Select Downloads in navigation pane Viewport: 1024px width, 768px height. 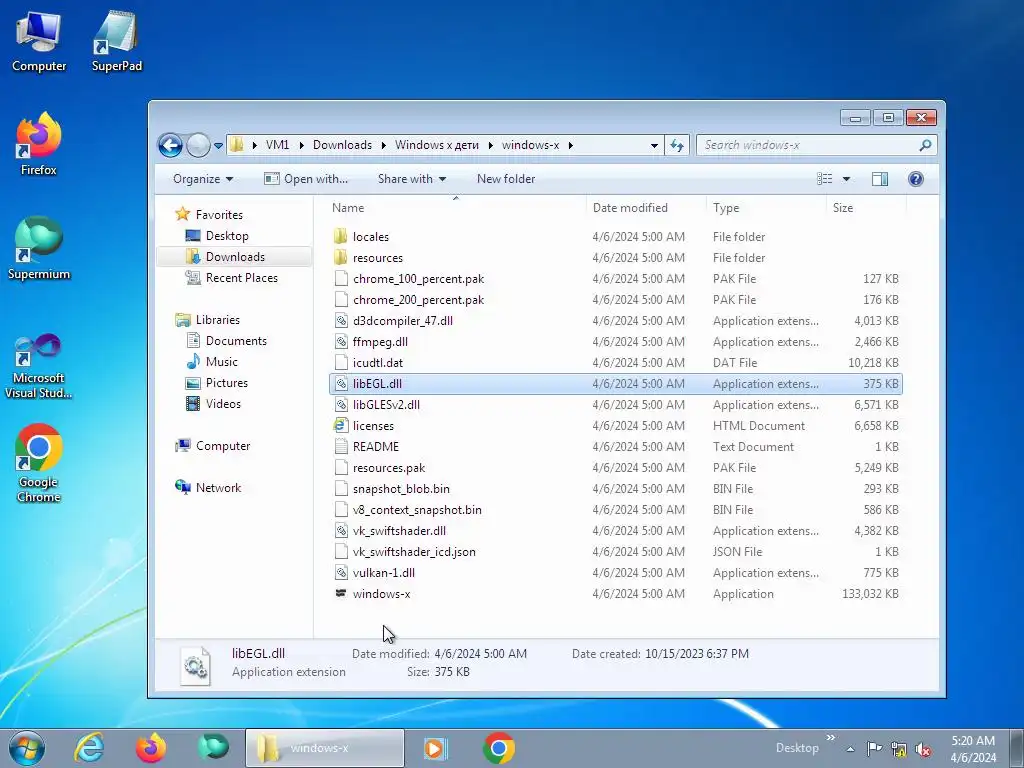235,257
